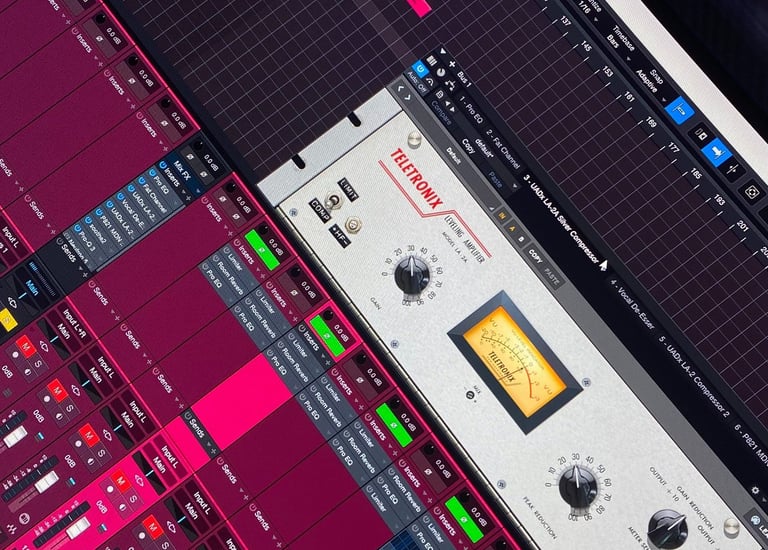768x550 pixels.
Task: Toggle PB21 MDN insert power button
Action: pyautogui.click(x=99, y=213)
